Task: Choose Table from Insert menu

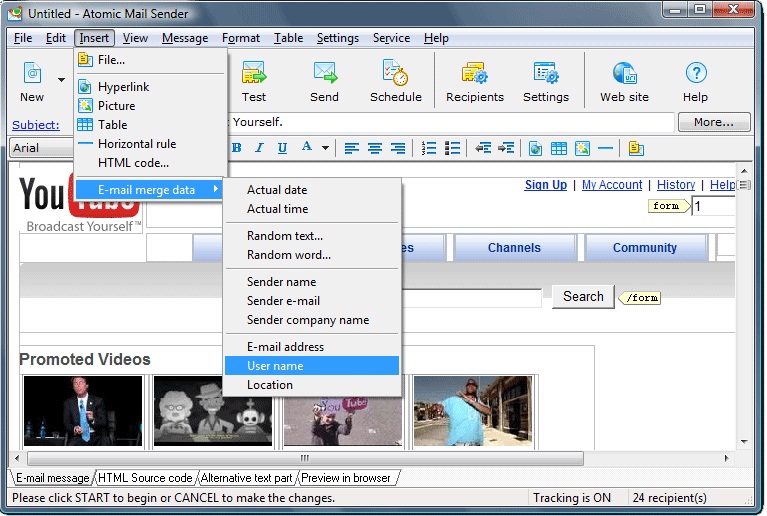Action: pyautogui.click(x=151, y=125)
